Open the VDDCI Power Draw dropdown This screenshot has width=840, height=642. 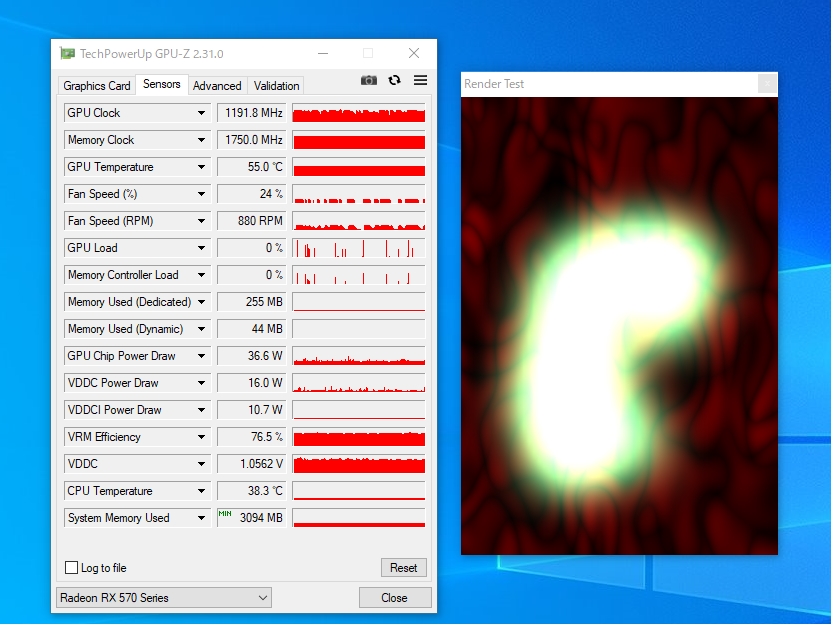click(x=201, y=410)
